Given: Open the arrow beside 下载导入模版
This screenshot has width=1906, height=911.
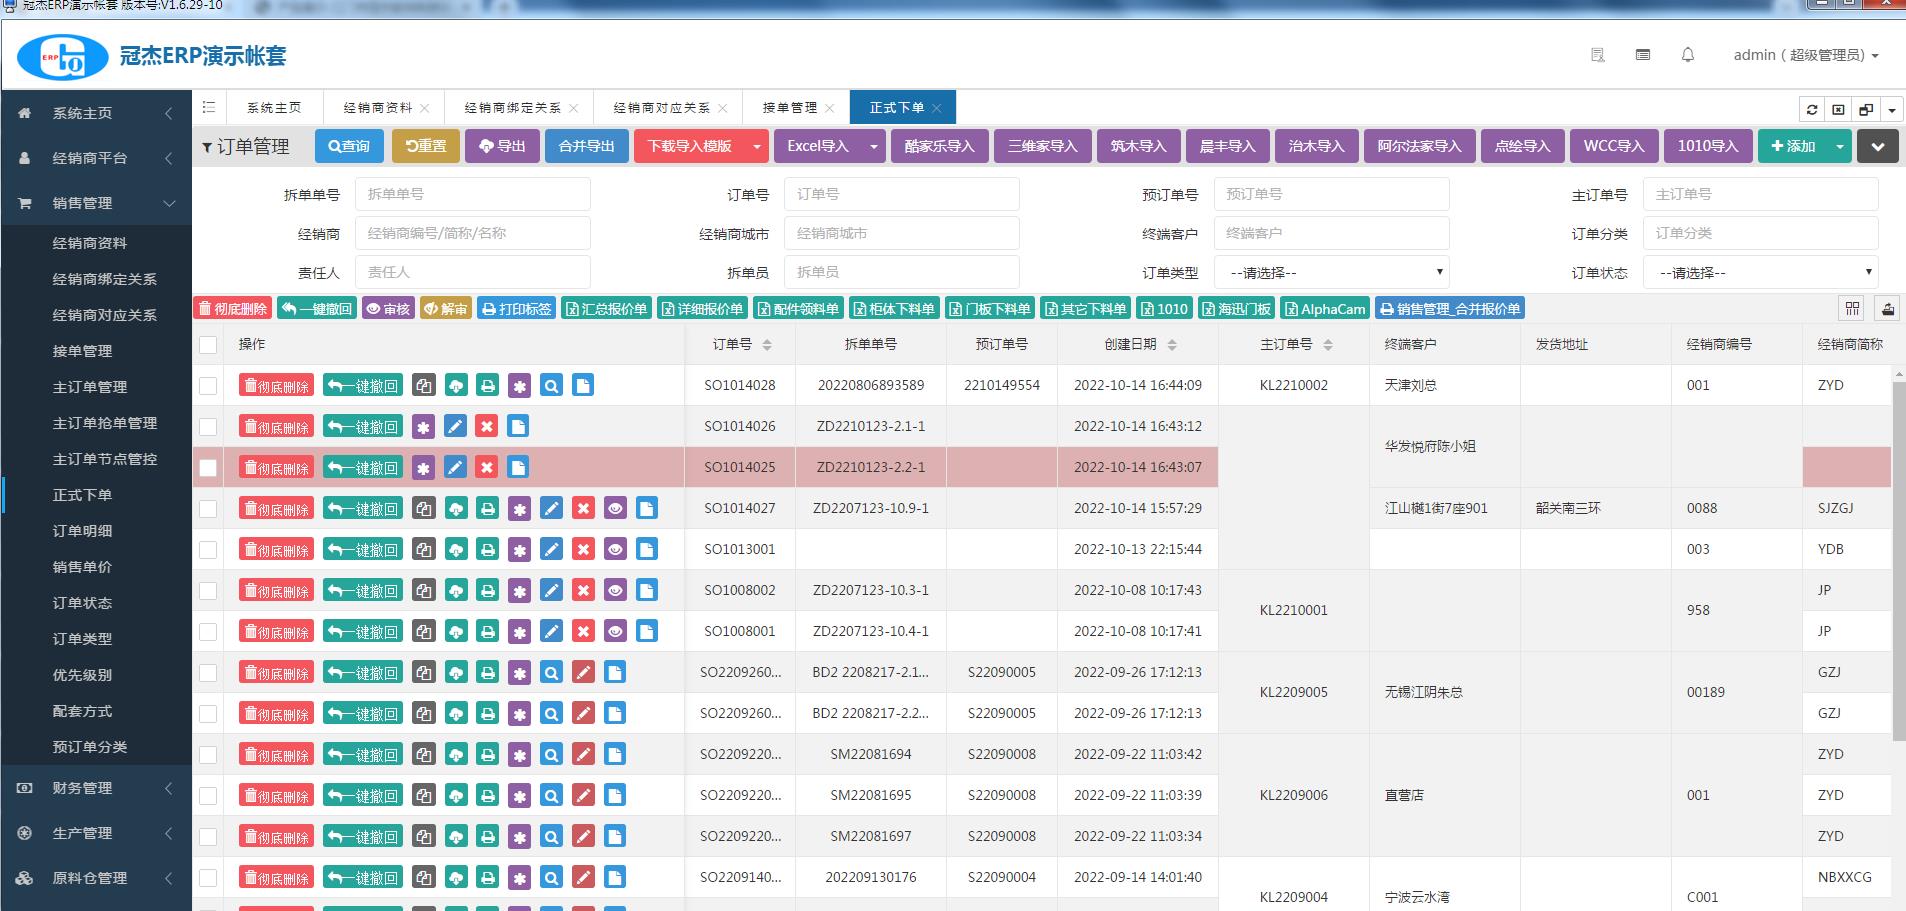Looking at the screenshot, I should click(x=757, y=146).
